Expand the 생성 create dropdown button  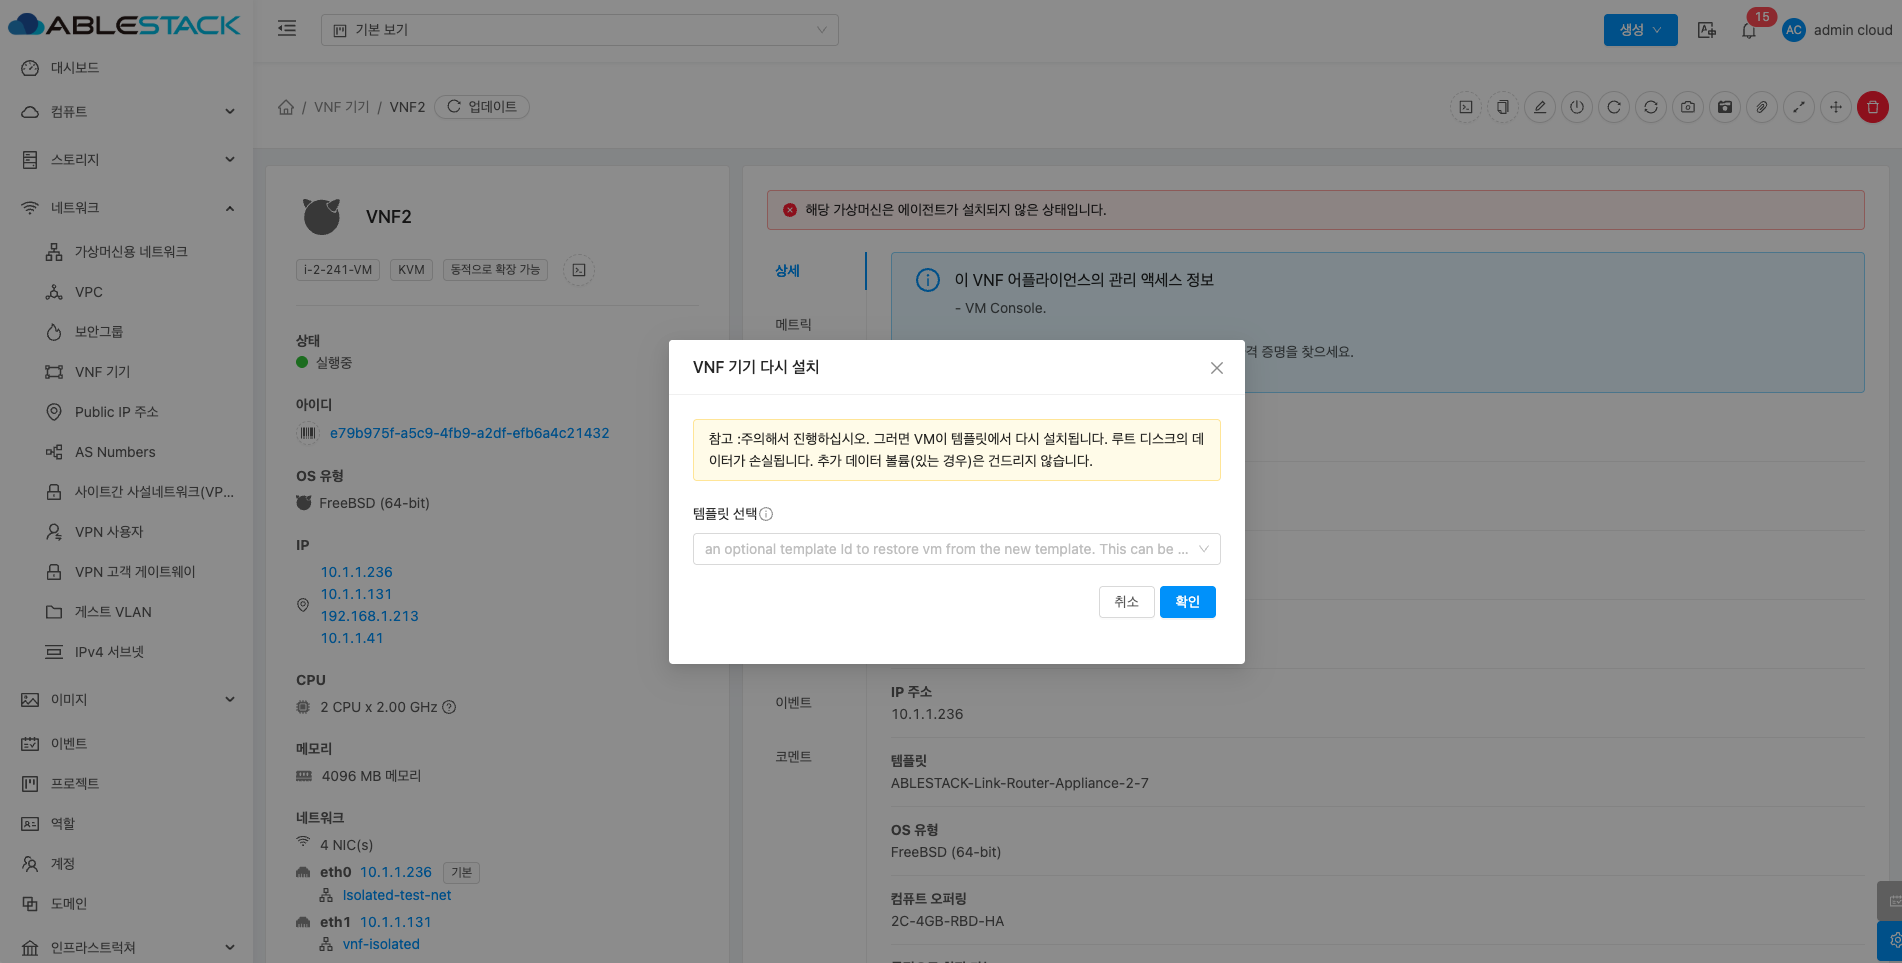(1640, 30)
